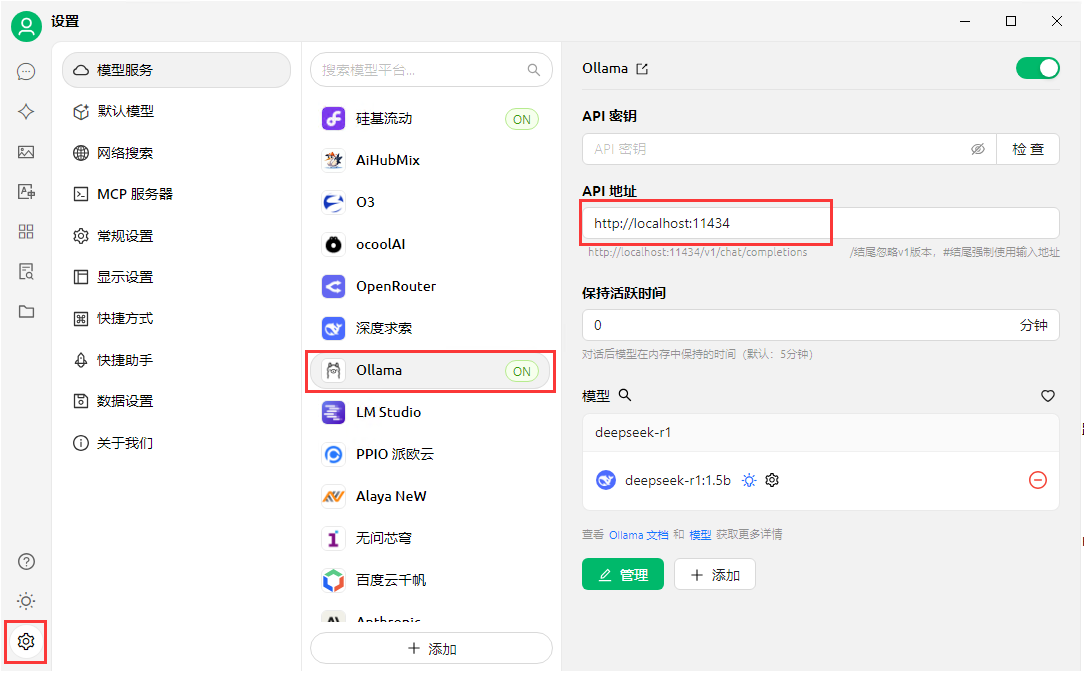The width and height of the screenshot is (1084, 675).
Task: Open 模型 link in help text
Action: coord(700,535)
